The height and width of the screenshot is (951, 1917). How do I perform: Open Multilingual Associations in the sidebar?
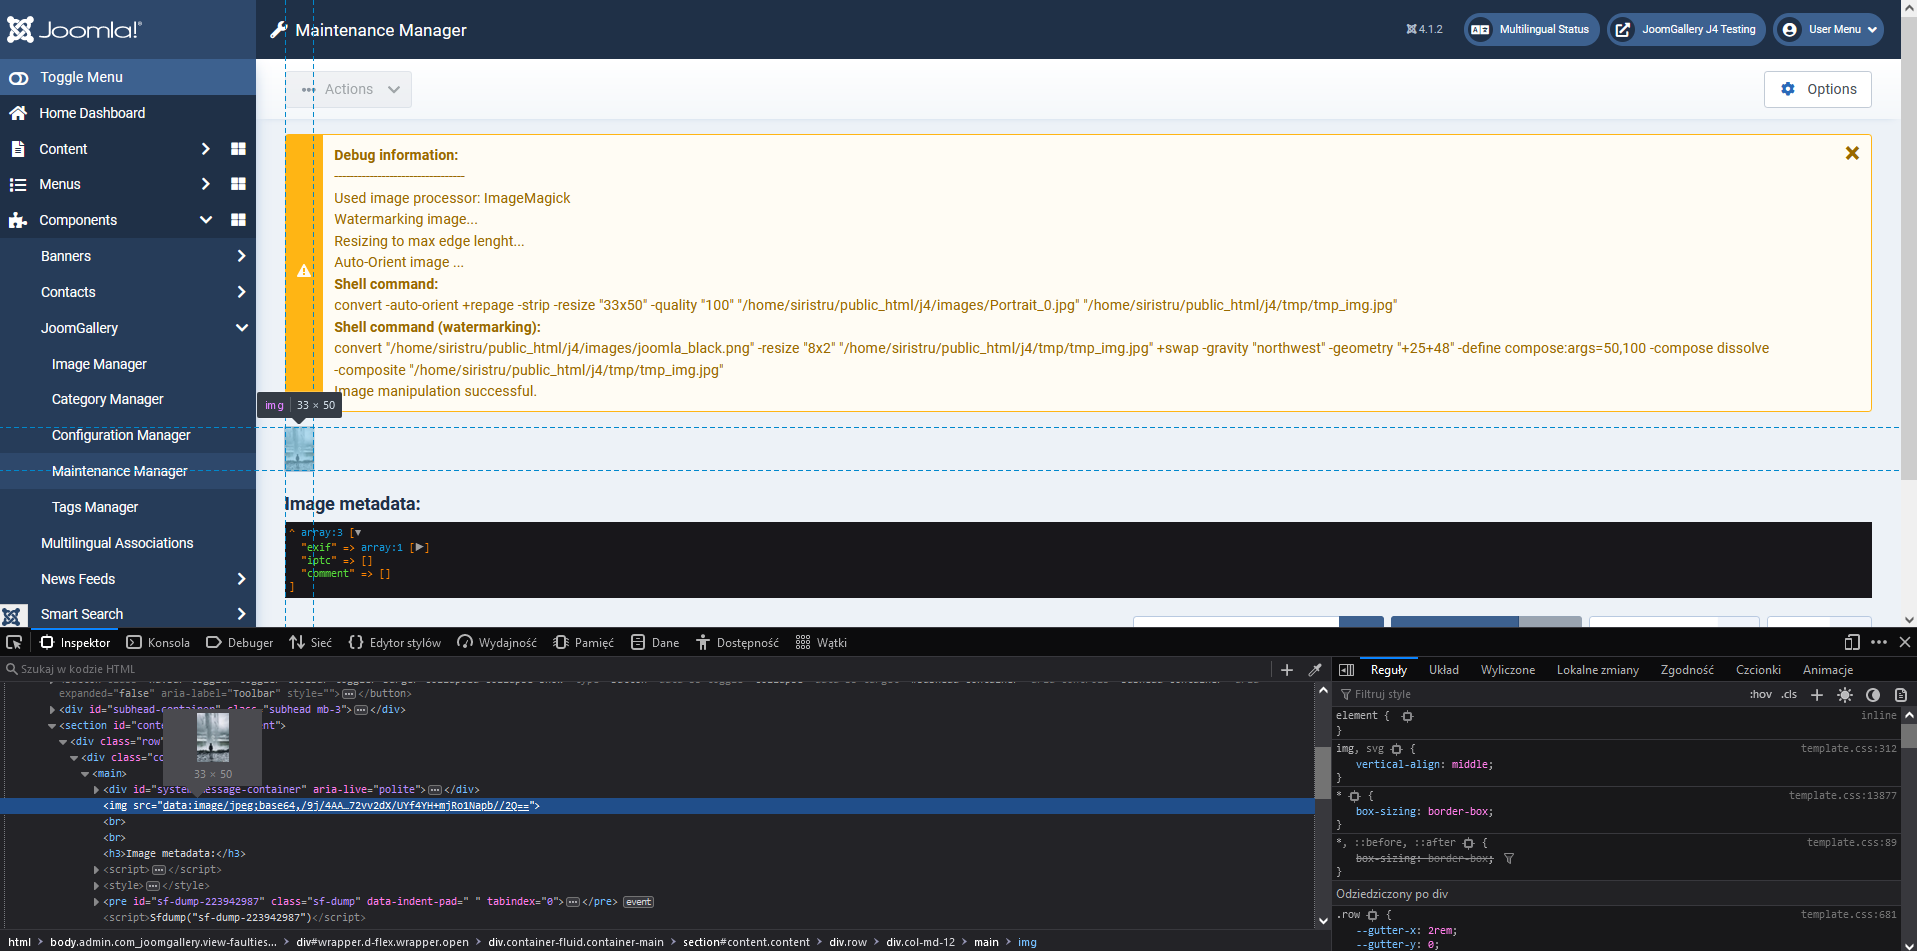[117, 543]
